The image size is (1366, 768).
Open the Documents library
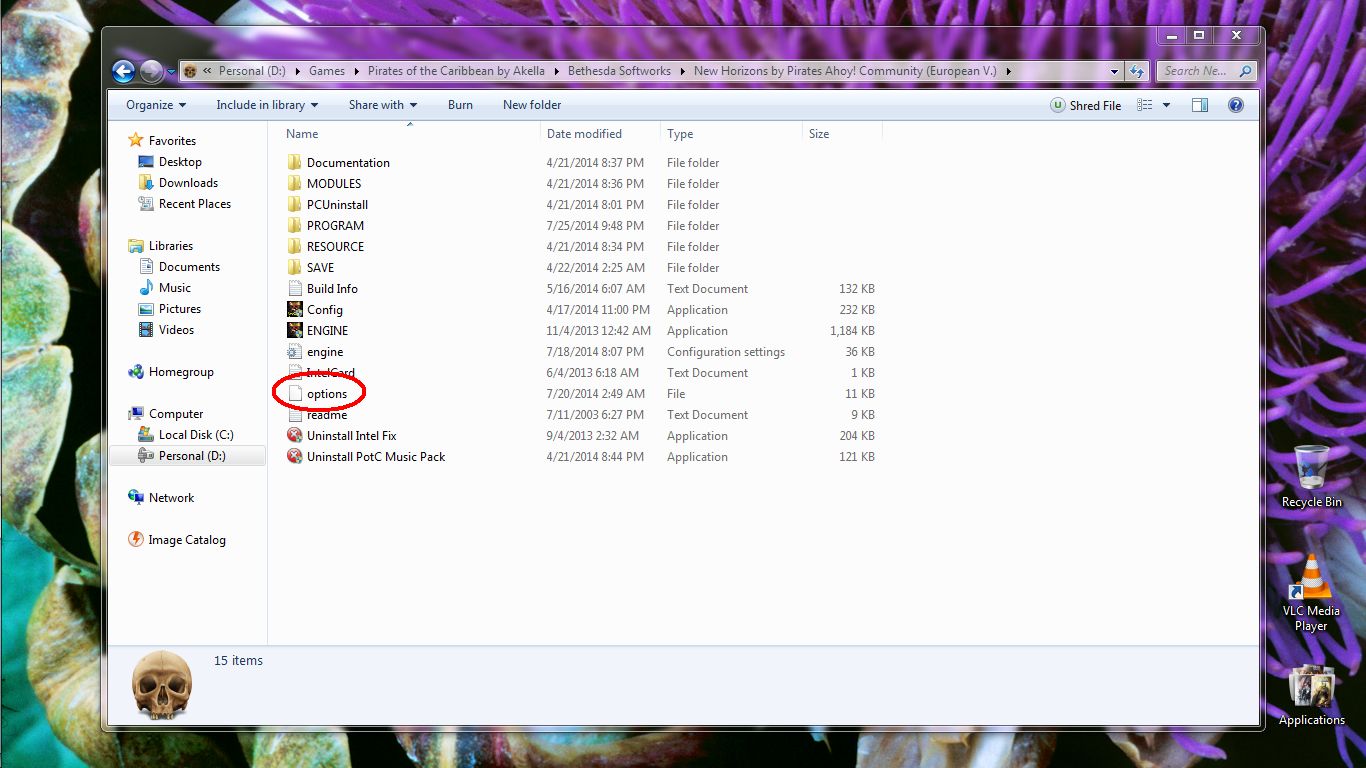tap(189, 267)
